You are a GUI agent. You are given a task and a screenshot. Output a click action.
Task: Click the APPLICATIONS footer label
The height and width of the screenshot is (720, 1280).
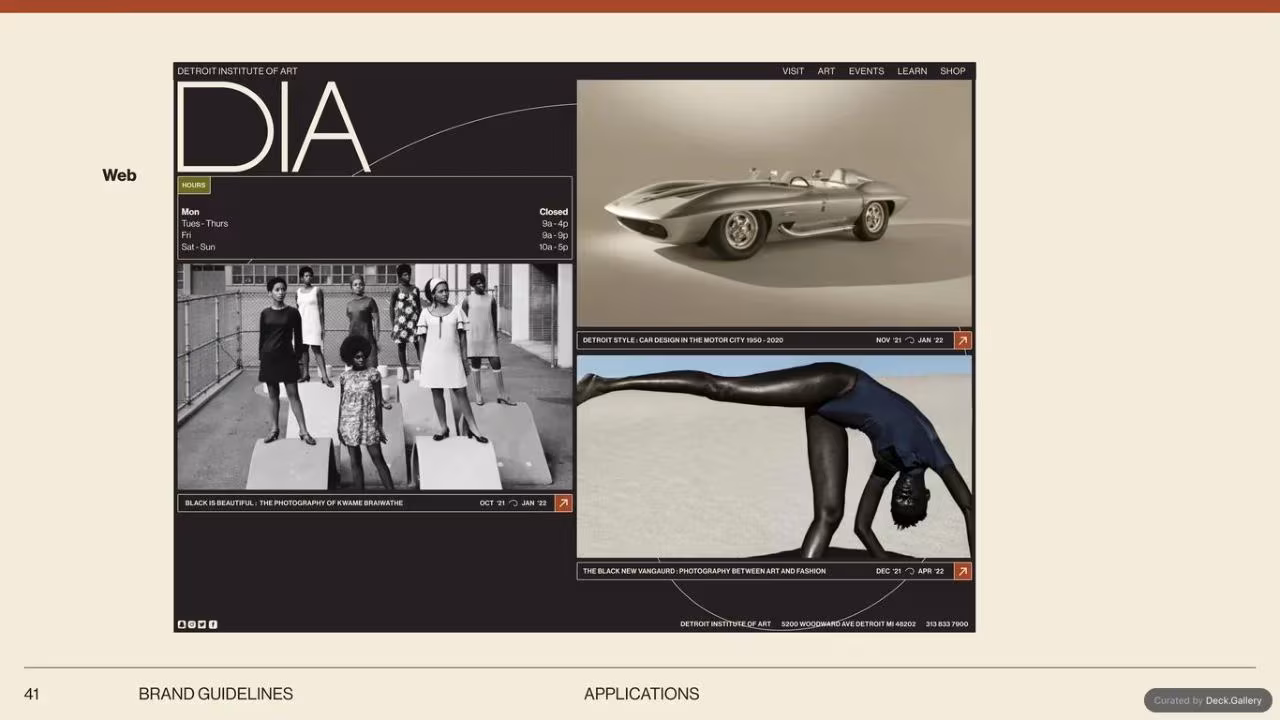tap(642, 694)
